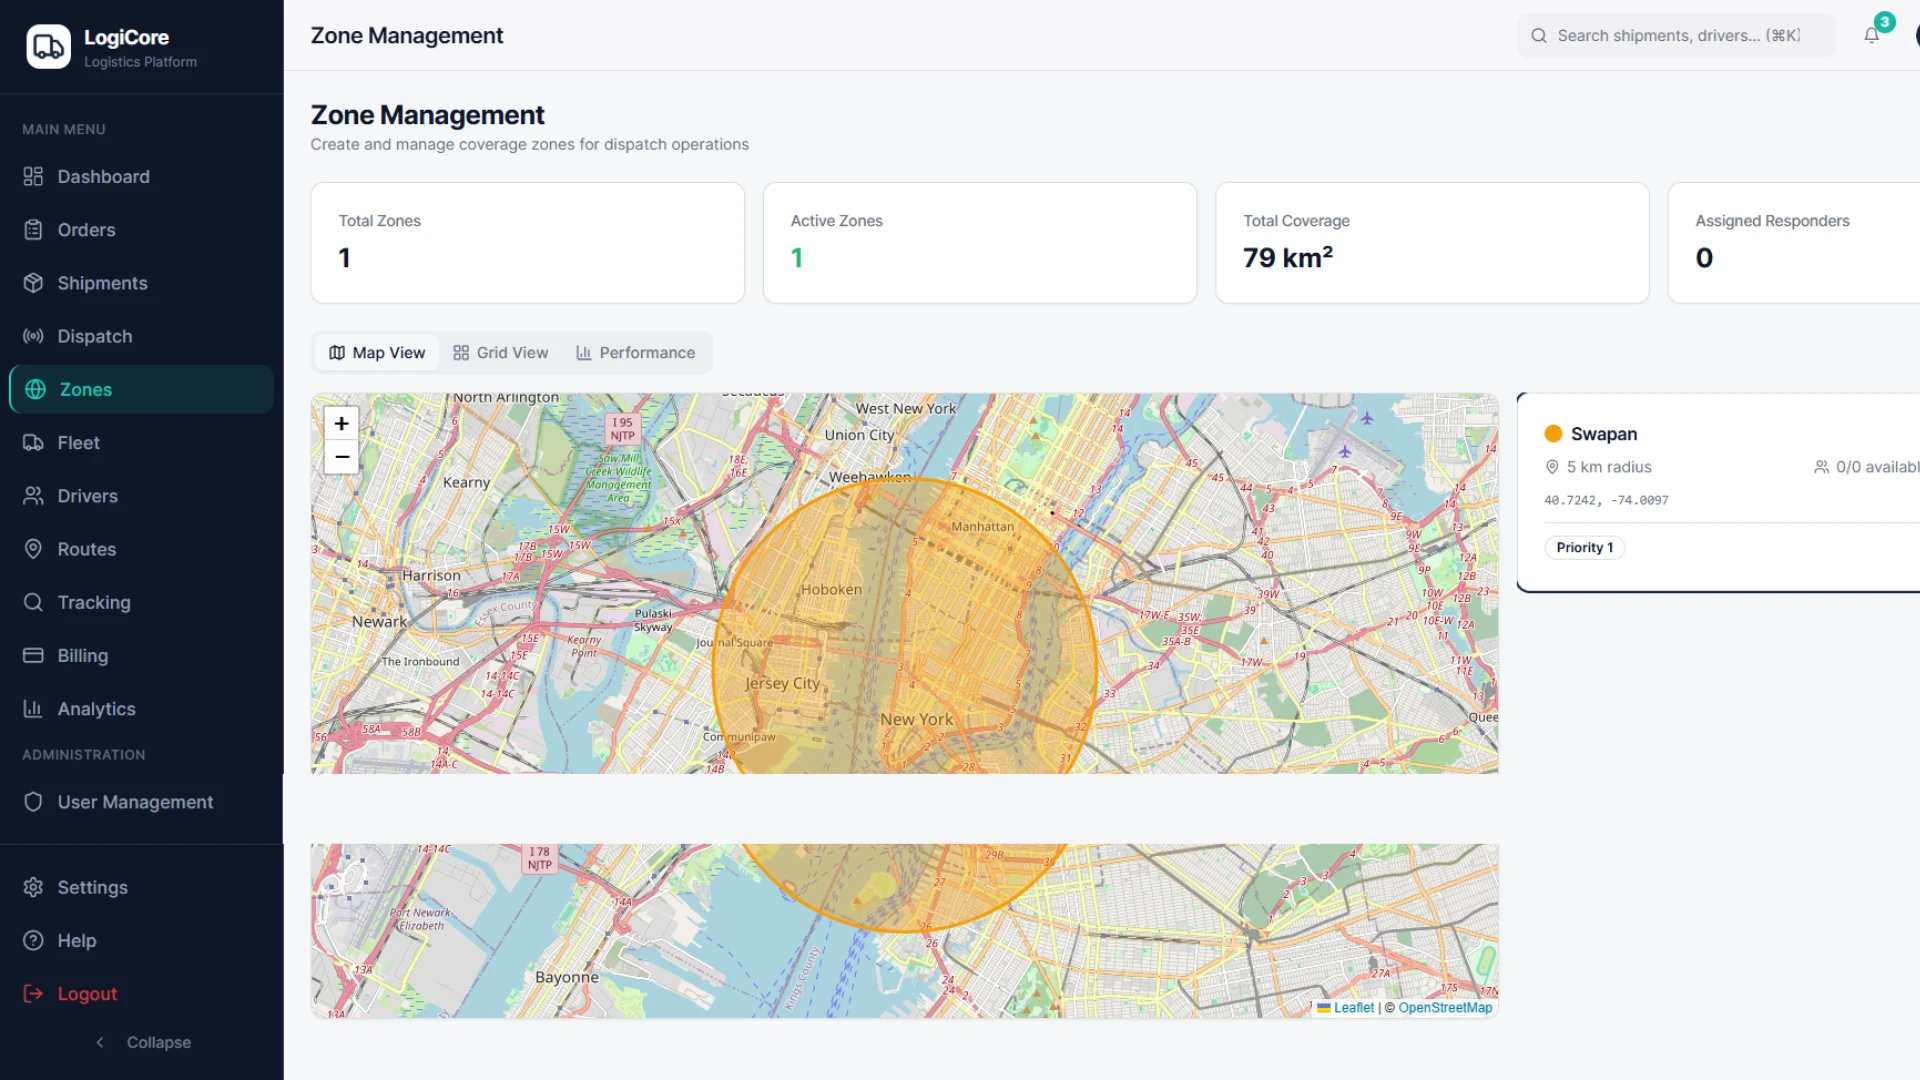Click the responders icon beside 0/0 available
1920x1080 pixels.
point(1821,467)
